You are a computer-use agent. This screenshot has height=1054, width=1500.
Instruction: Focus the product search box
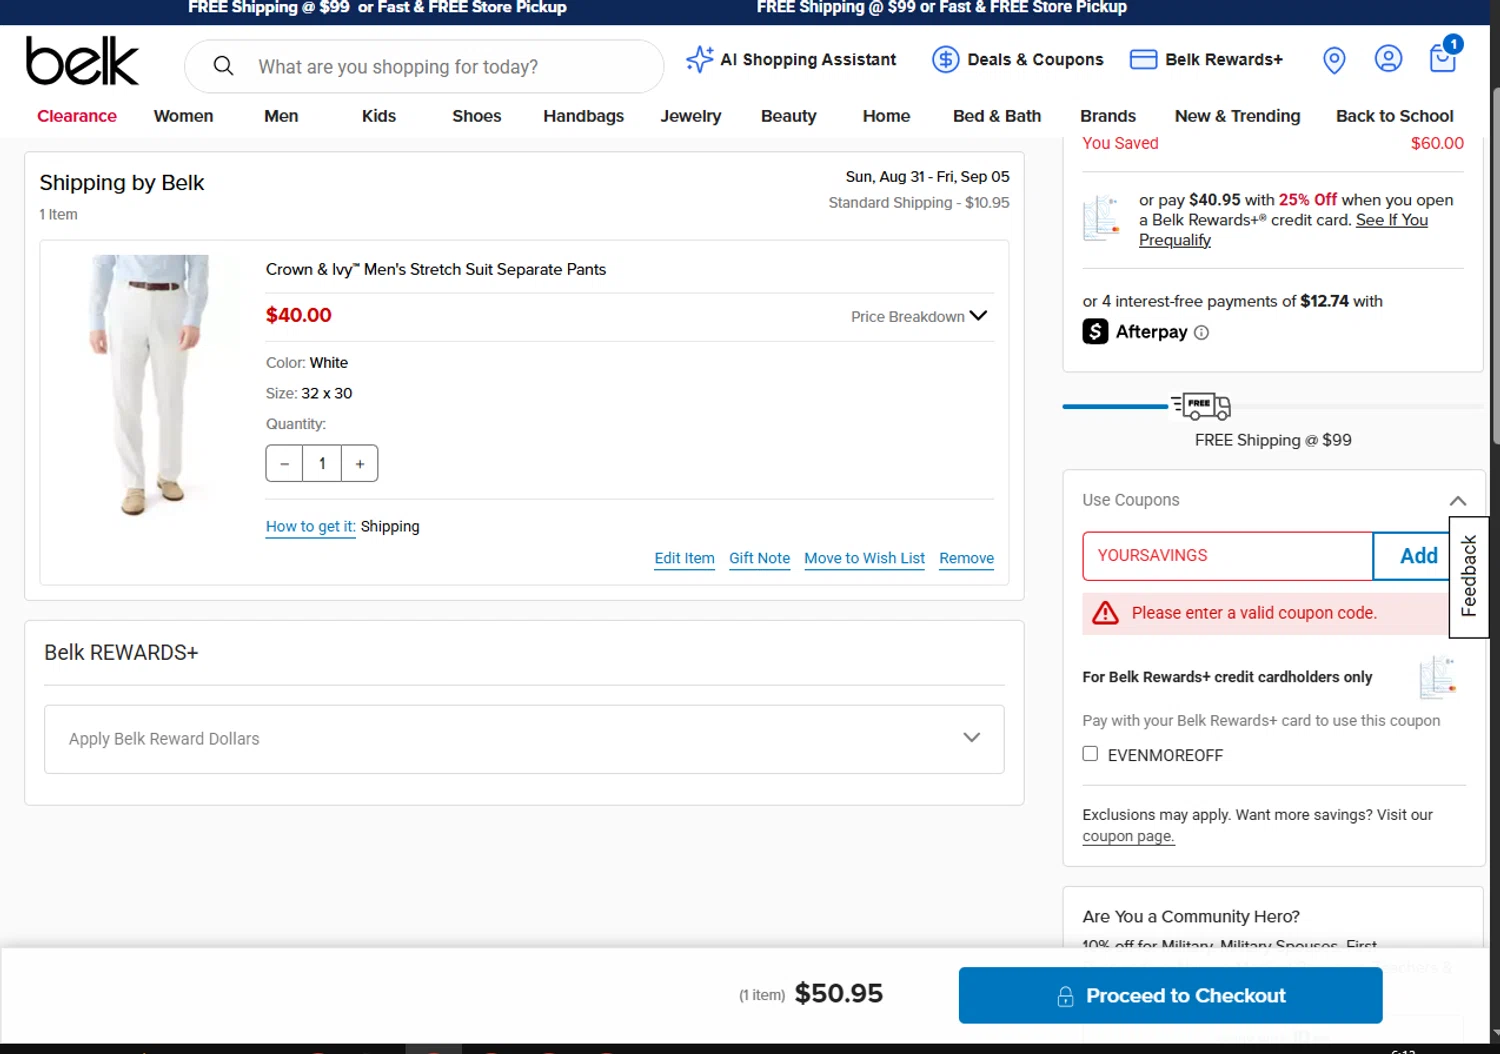click(424, 67)
